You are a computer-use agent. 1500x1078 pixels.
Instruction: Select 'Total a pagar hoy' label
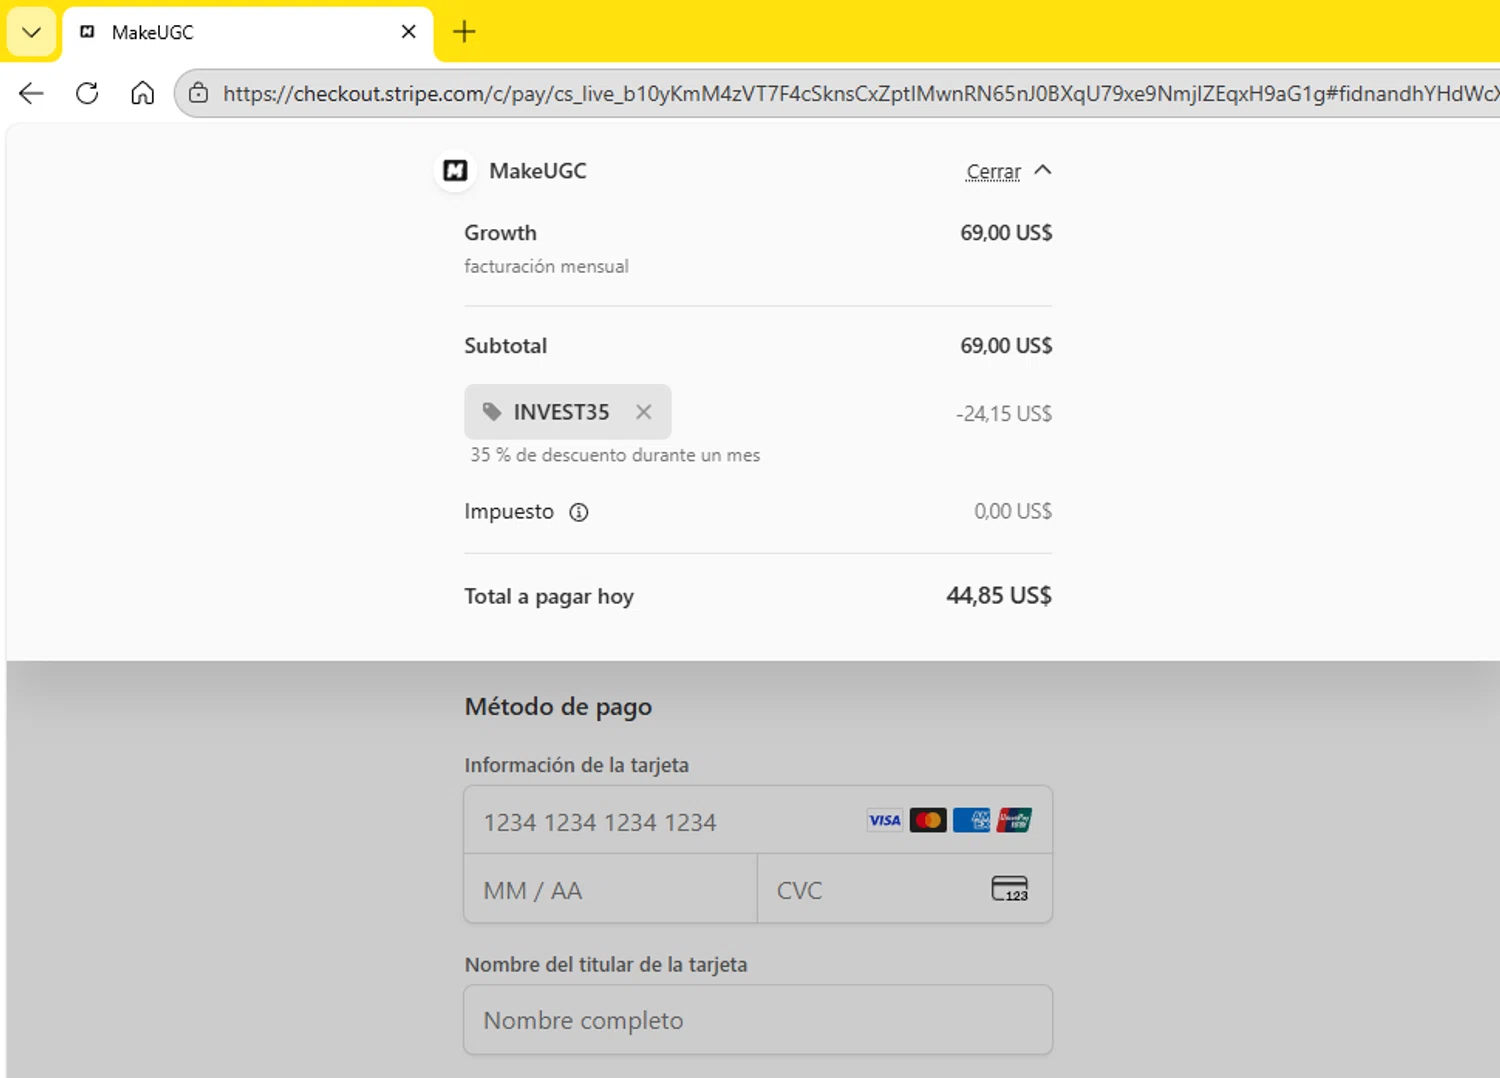(x=549, y=597)
